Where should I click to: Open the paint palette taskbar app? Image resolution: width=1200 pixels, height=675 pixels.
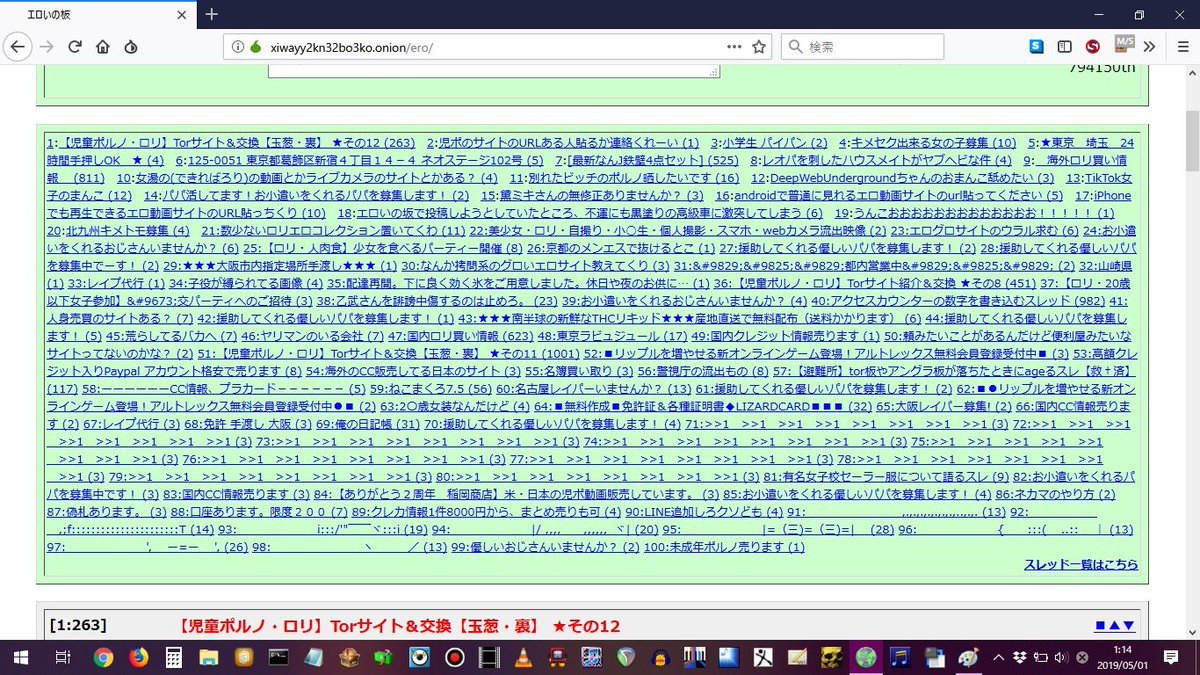point(969,657)
